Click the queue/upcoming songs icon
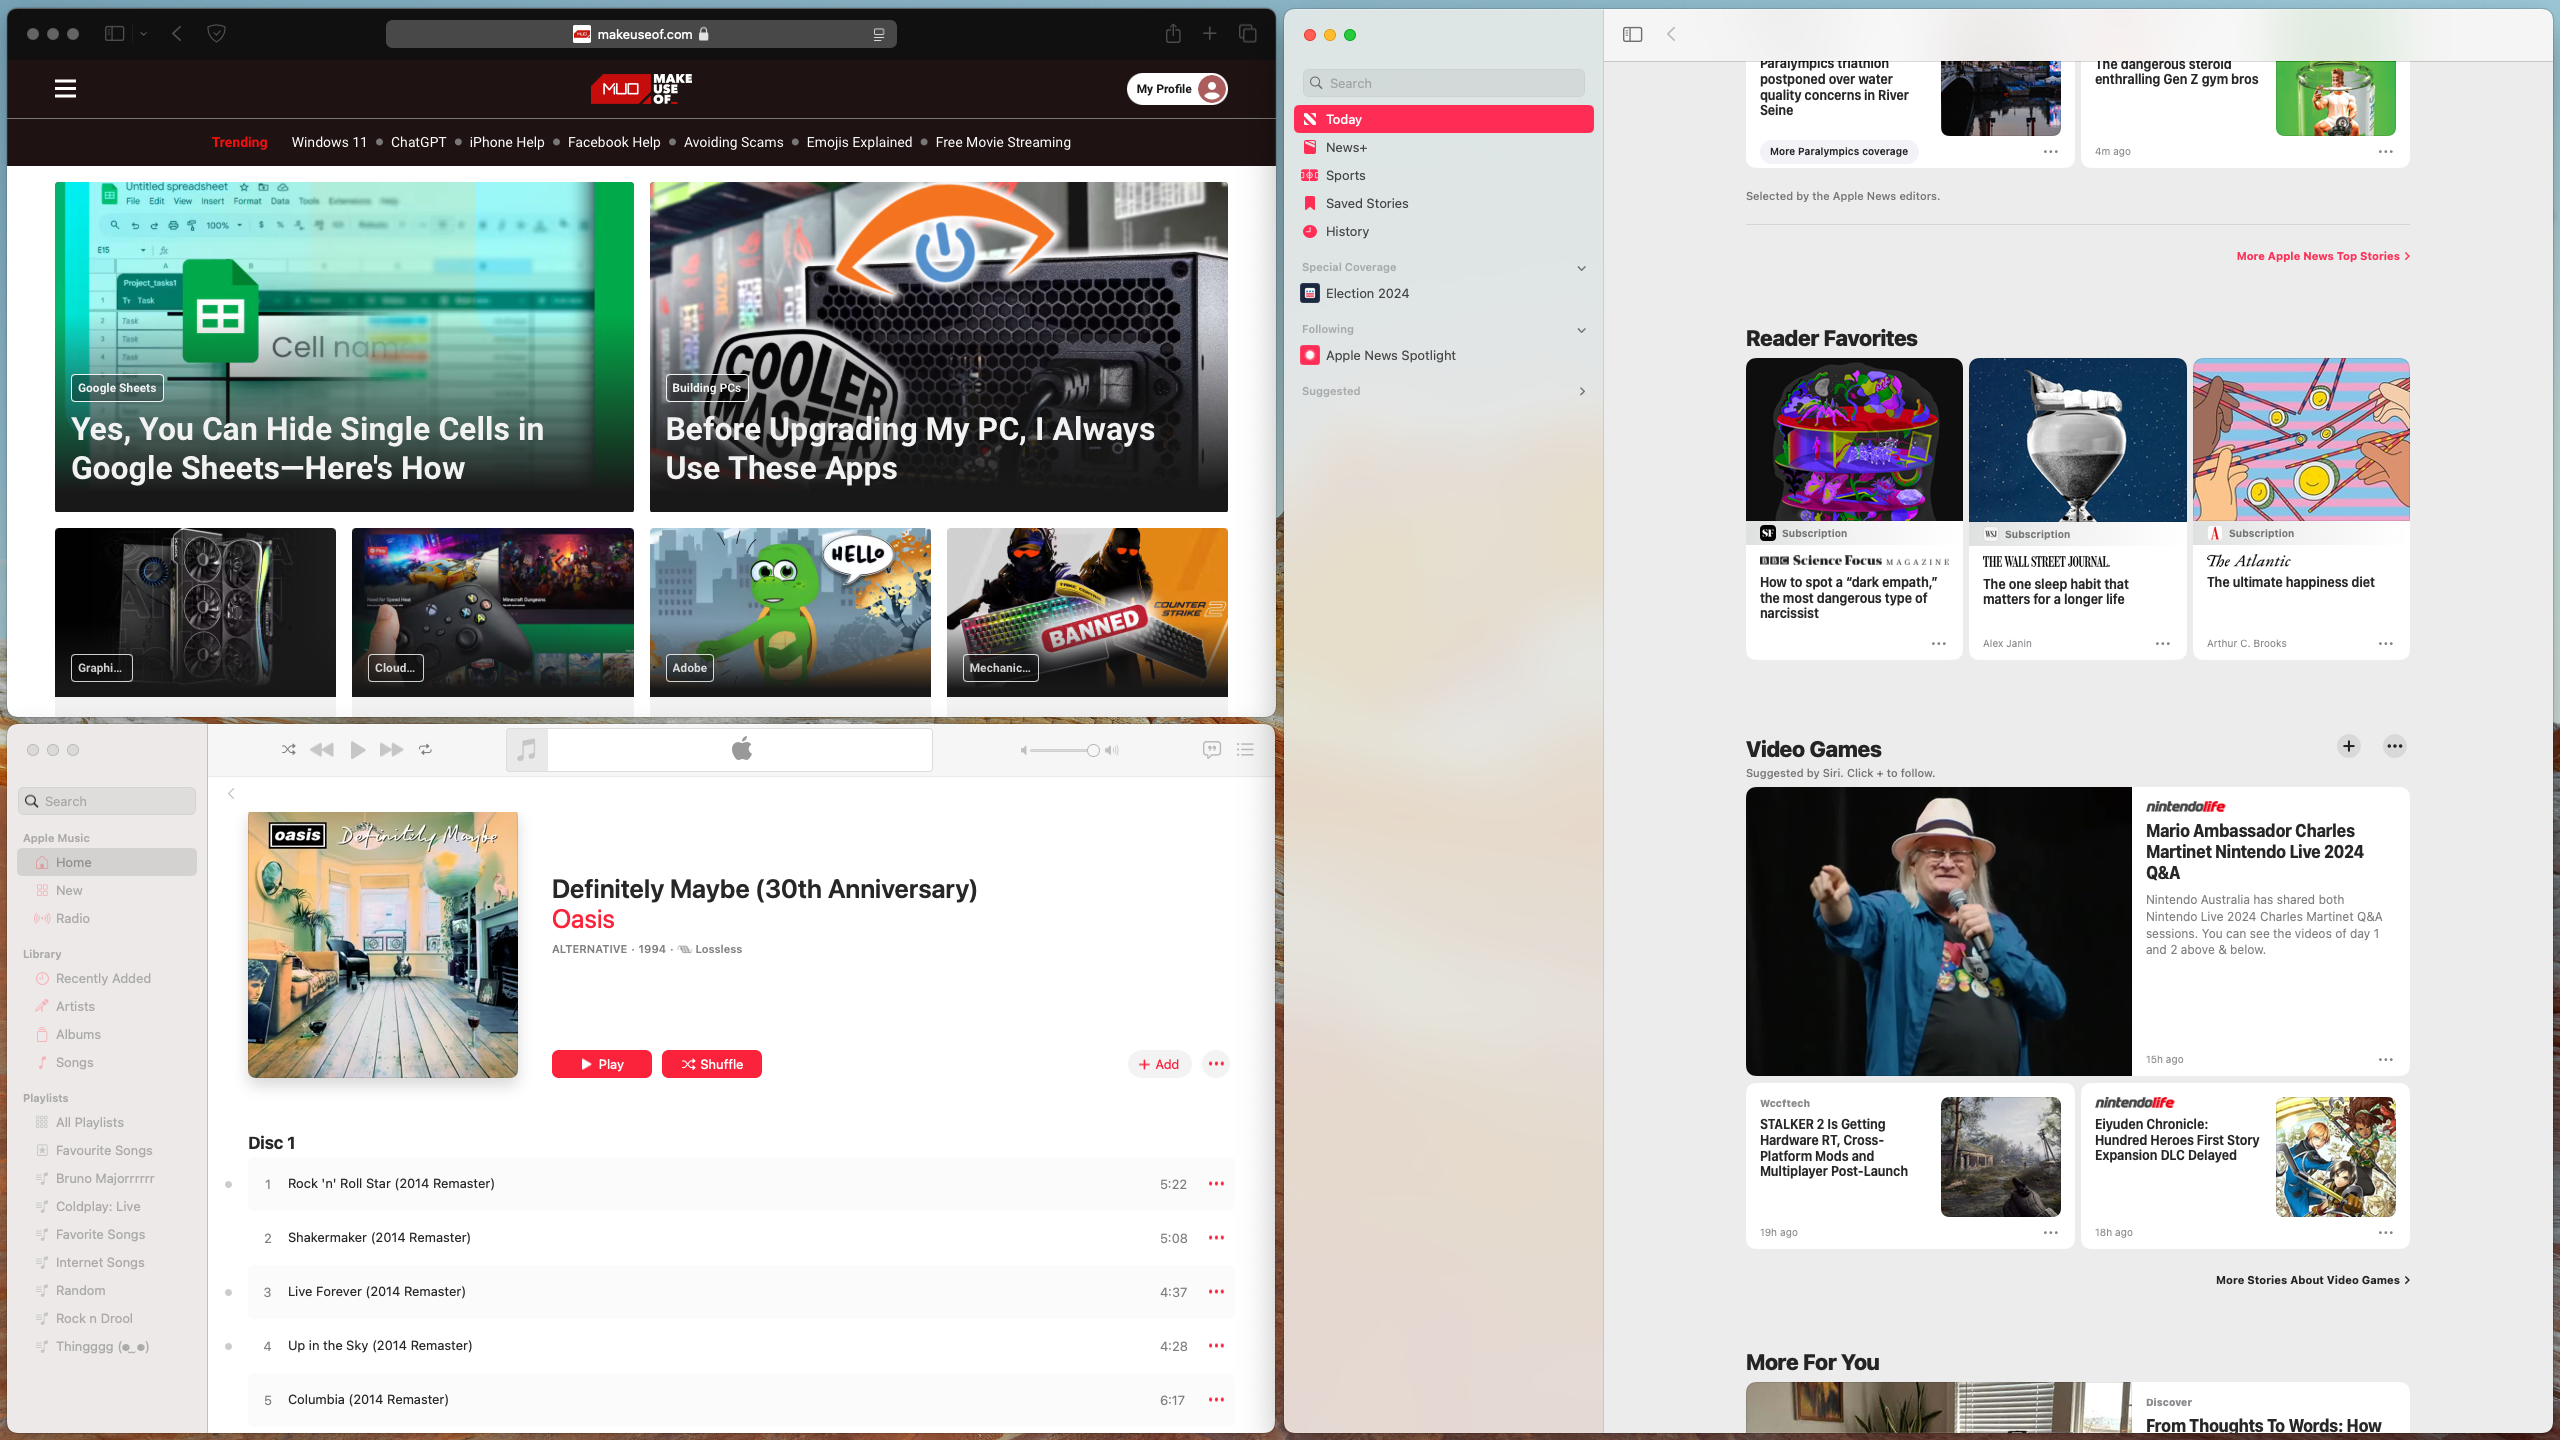The height and width of the screenshot is (1440, 2560). click(x=1245, y=749)
